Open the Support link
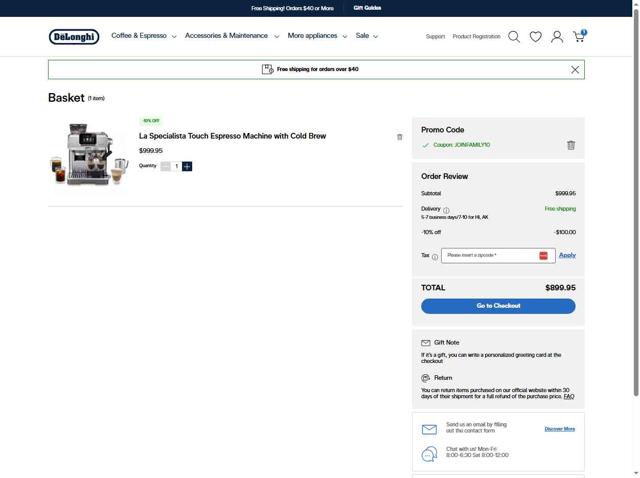This screenshot has width=640, height=478. pyautogui.click(x=435, y=37)
